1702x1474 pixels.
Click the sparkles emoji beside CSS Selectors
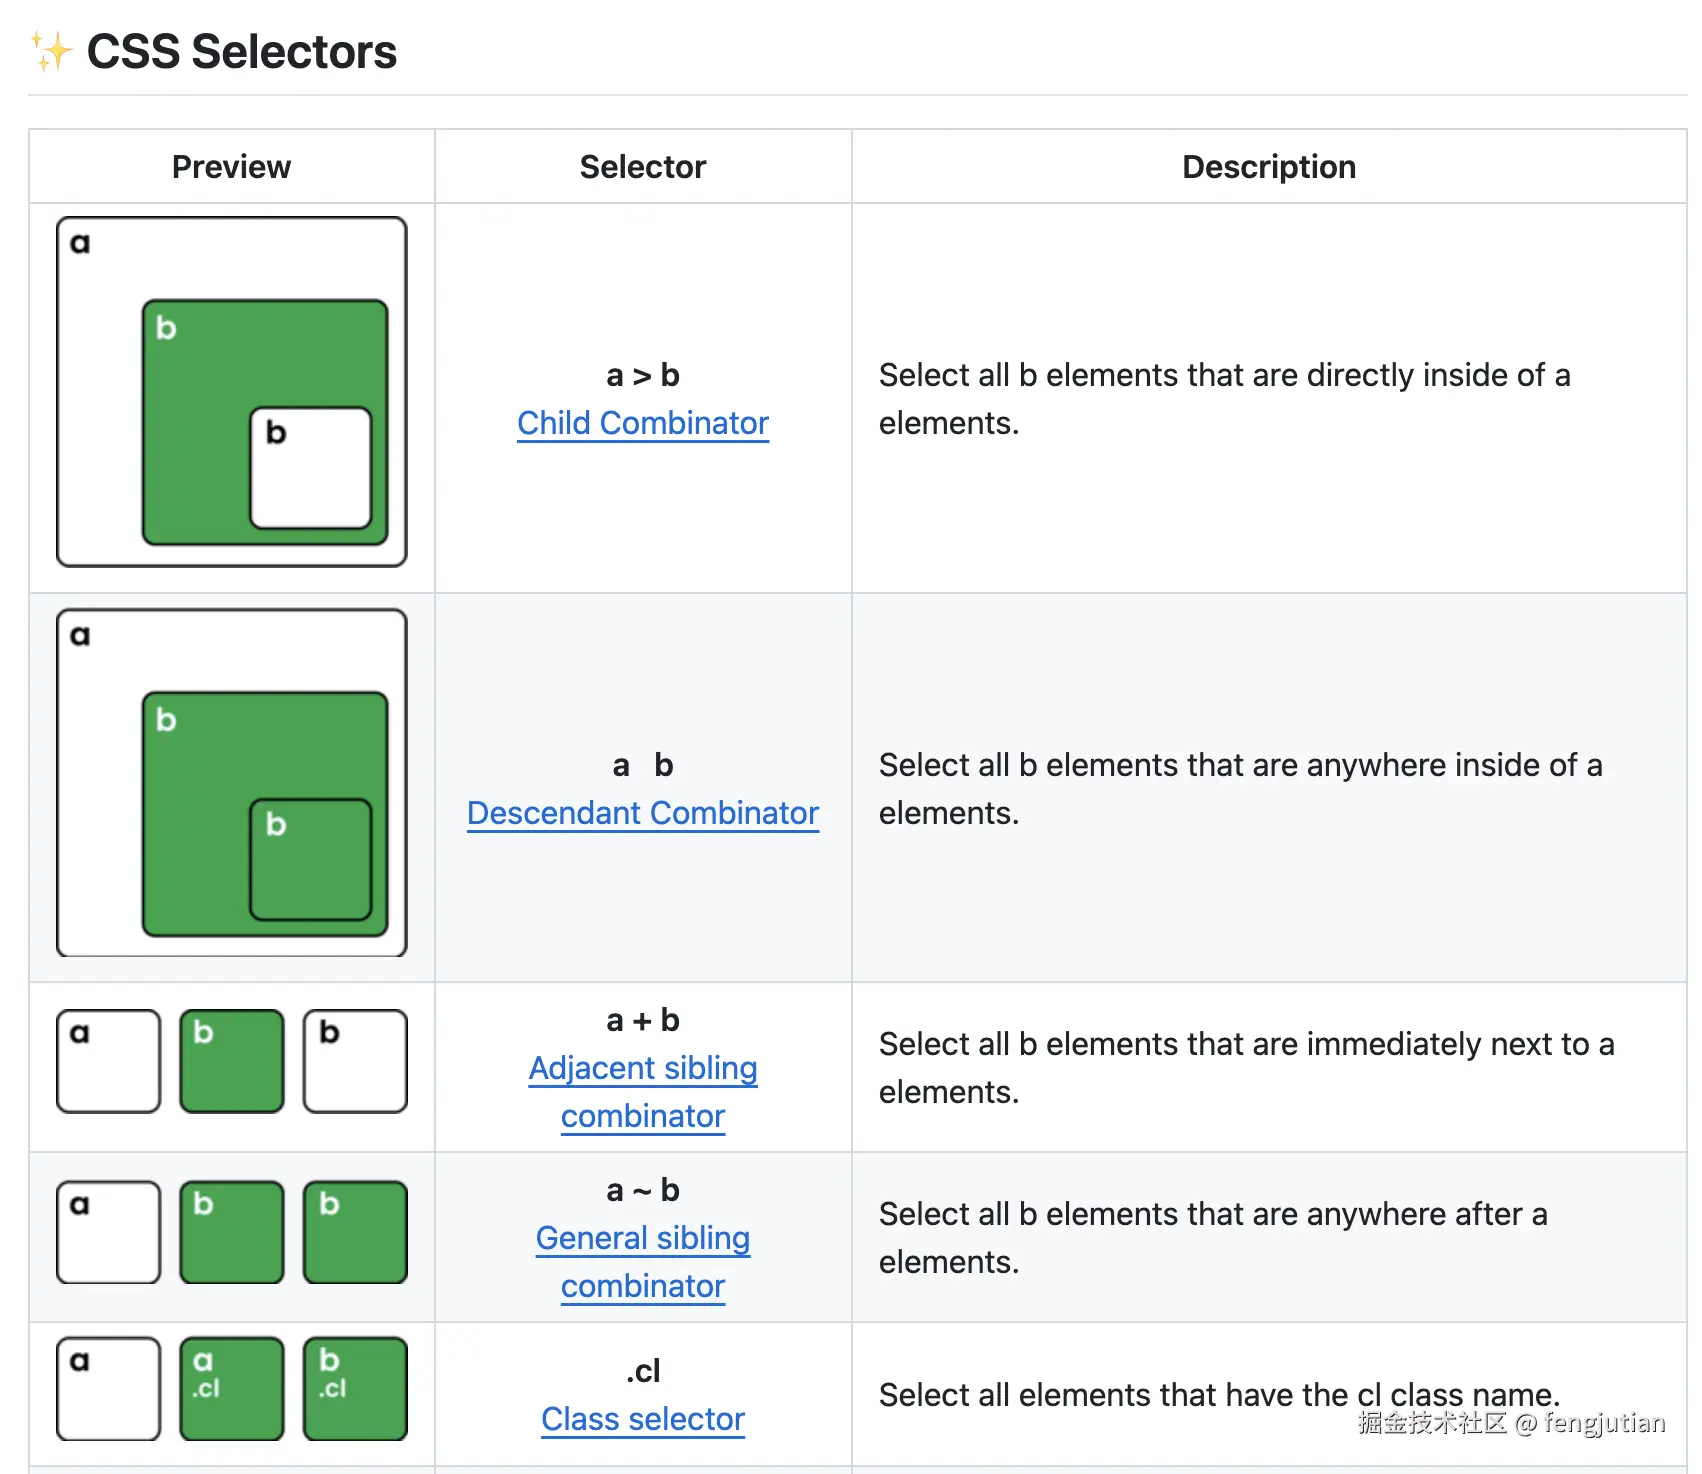pyautogui.click(x=51, y=51)
